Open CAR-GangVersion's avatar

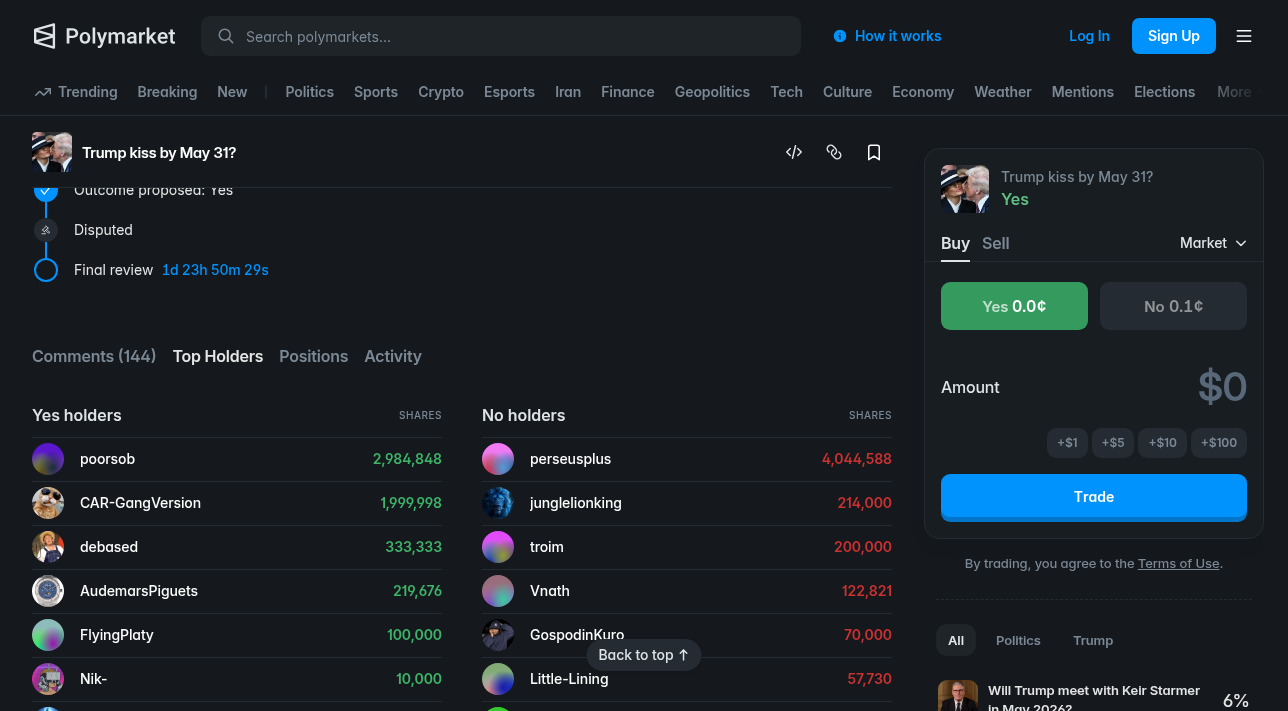point(48,503)
